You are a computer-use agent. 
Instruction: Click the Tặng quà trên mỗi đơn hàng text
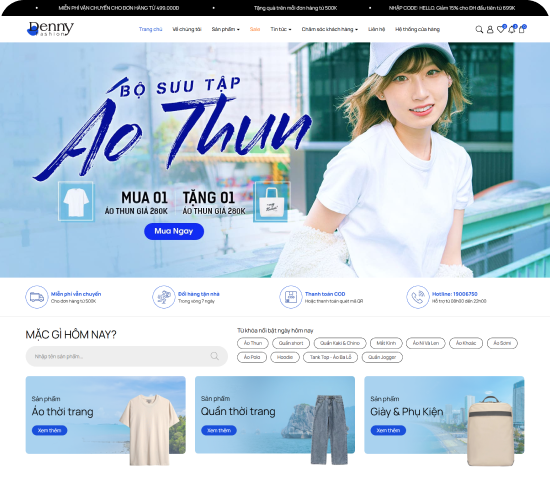click(x=295, y=8)
